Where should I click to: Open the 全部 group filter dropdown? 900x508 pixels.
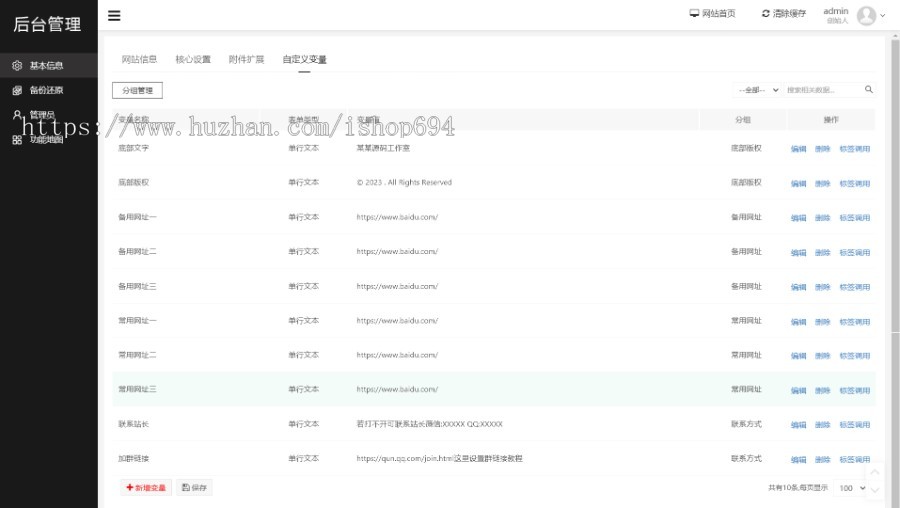[x=758, y=90]
